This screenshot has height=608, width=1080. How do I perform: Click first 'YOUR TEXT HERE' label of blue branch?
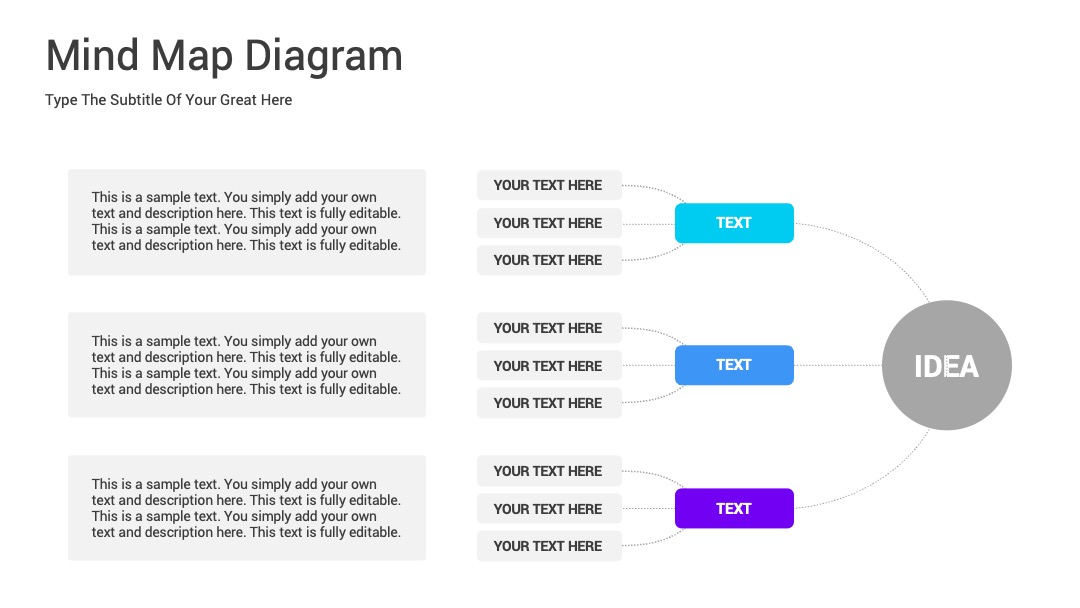click(549, 328)
